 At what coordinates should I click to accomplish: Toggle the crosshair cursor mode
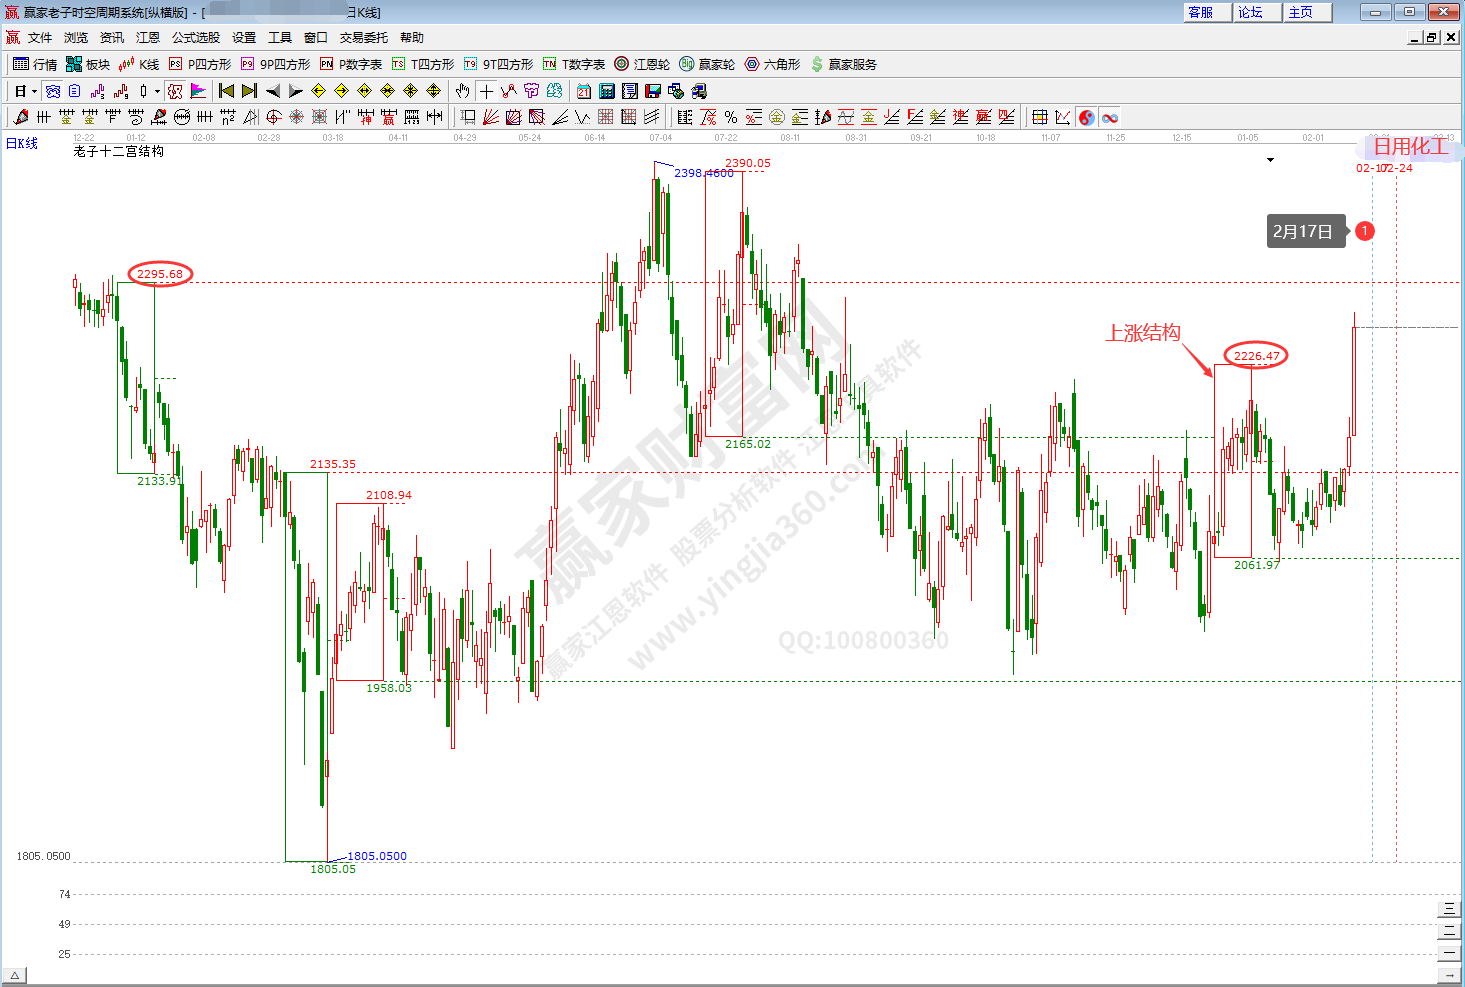(486, 91)
